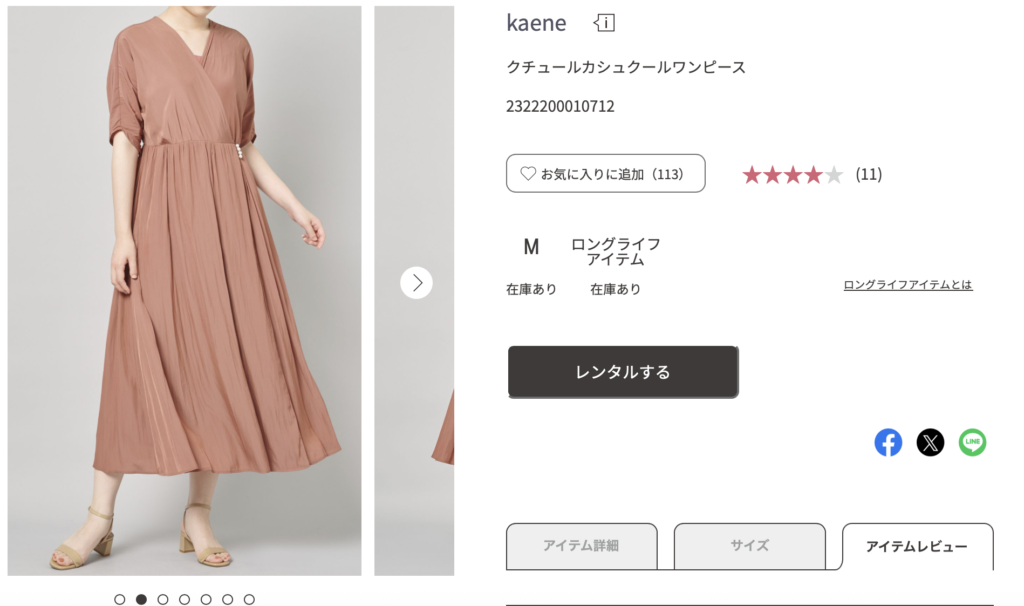Share this dress on Facebook
This screenshot has width=1024, height=606.
888,442
